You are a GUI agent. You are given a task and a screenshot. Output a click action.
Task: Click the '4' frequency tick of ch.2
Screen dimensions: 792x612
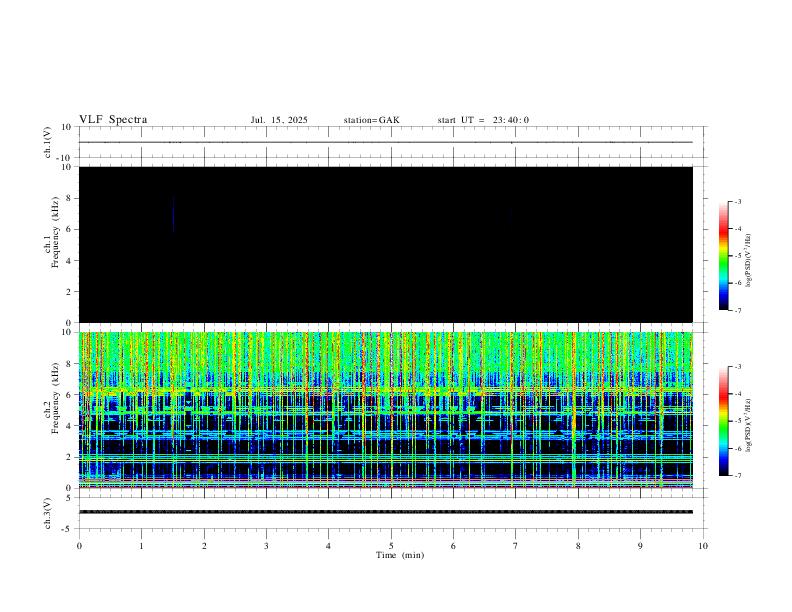click(69, 426)
